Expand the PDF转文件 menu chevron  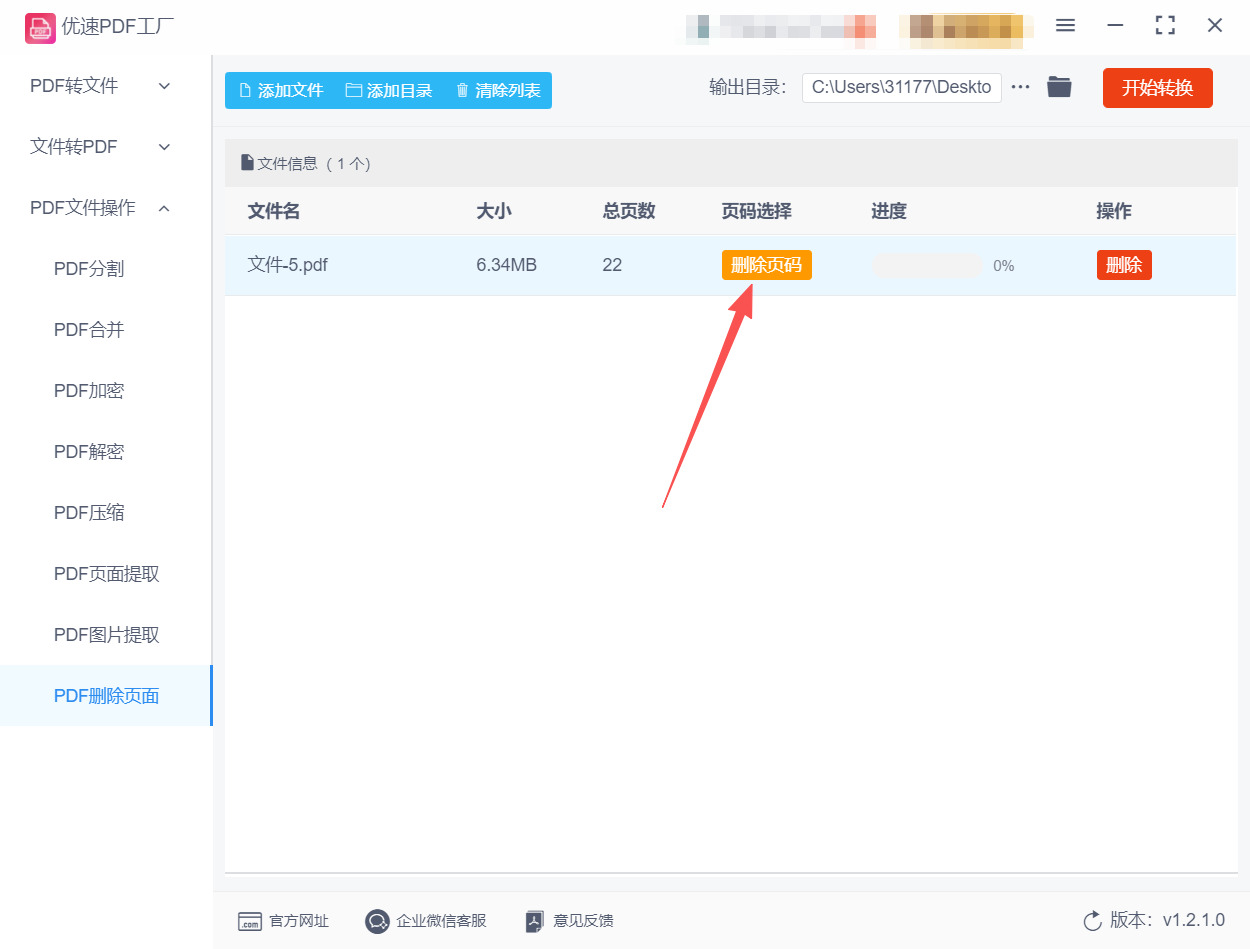coord(165,86)
